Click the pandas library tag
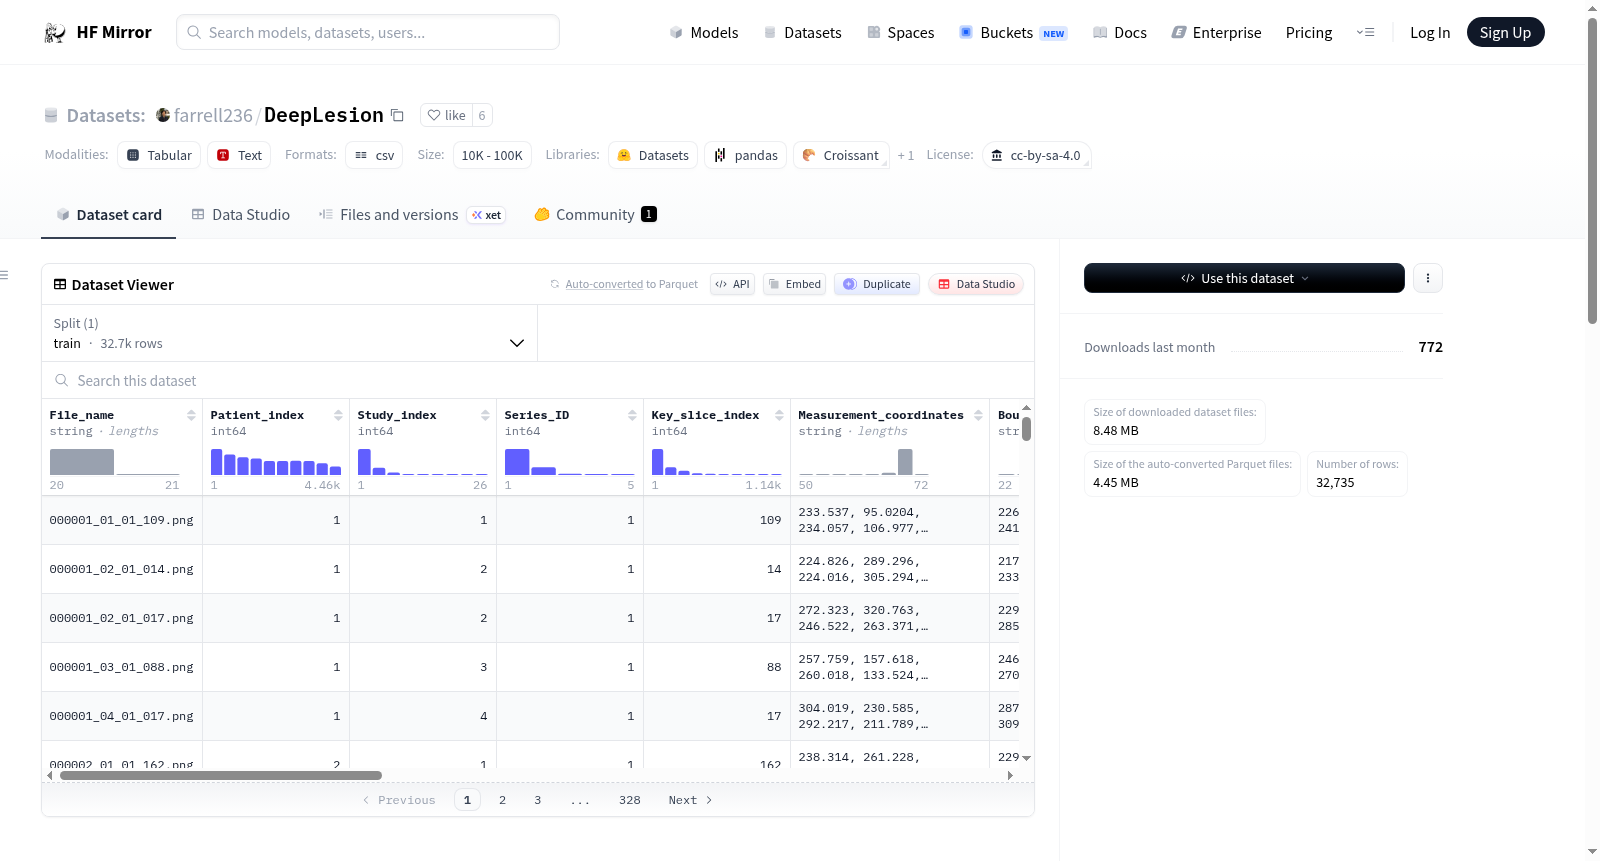The image size is (1600, 861). pos(746,156)
